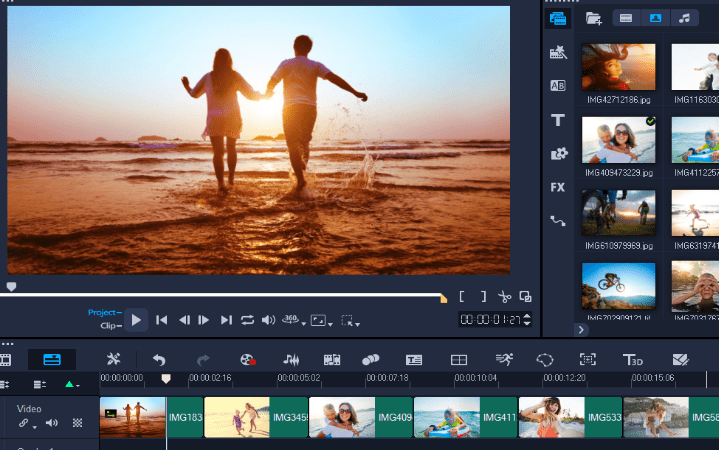Open the sound mixer waveform icon
Viewport: 720px width, 450px height.
pyautogui.click(x=291, y=359)
